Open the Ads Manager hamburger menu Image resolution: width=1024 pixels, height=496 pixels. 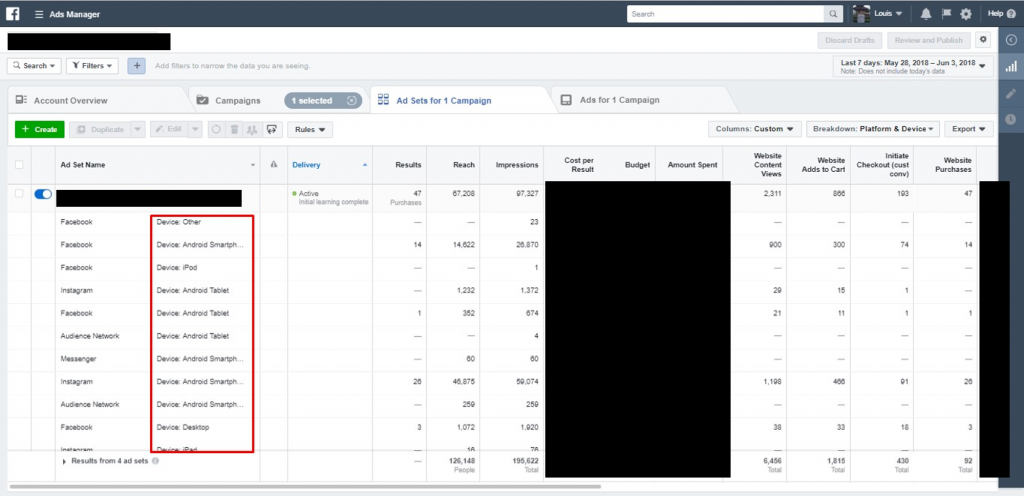coord(39,14)
